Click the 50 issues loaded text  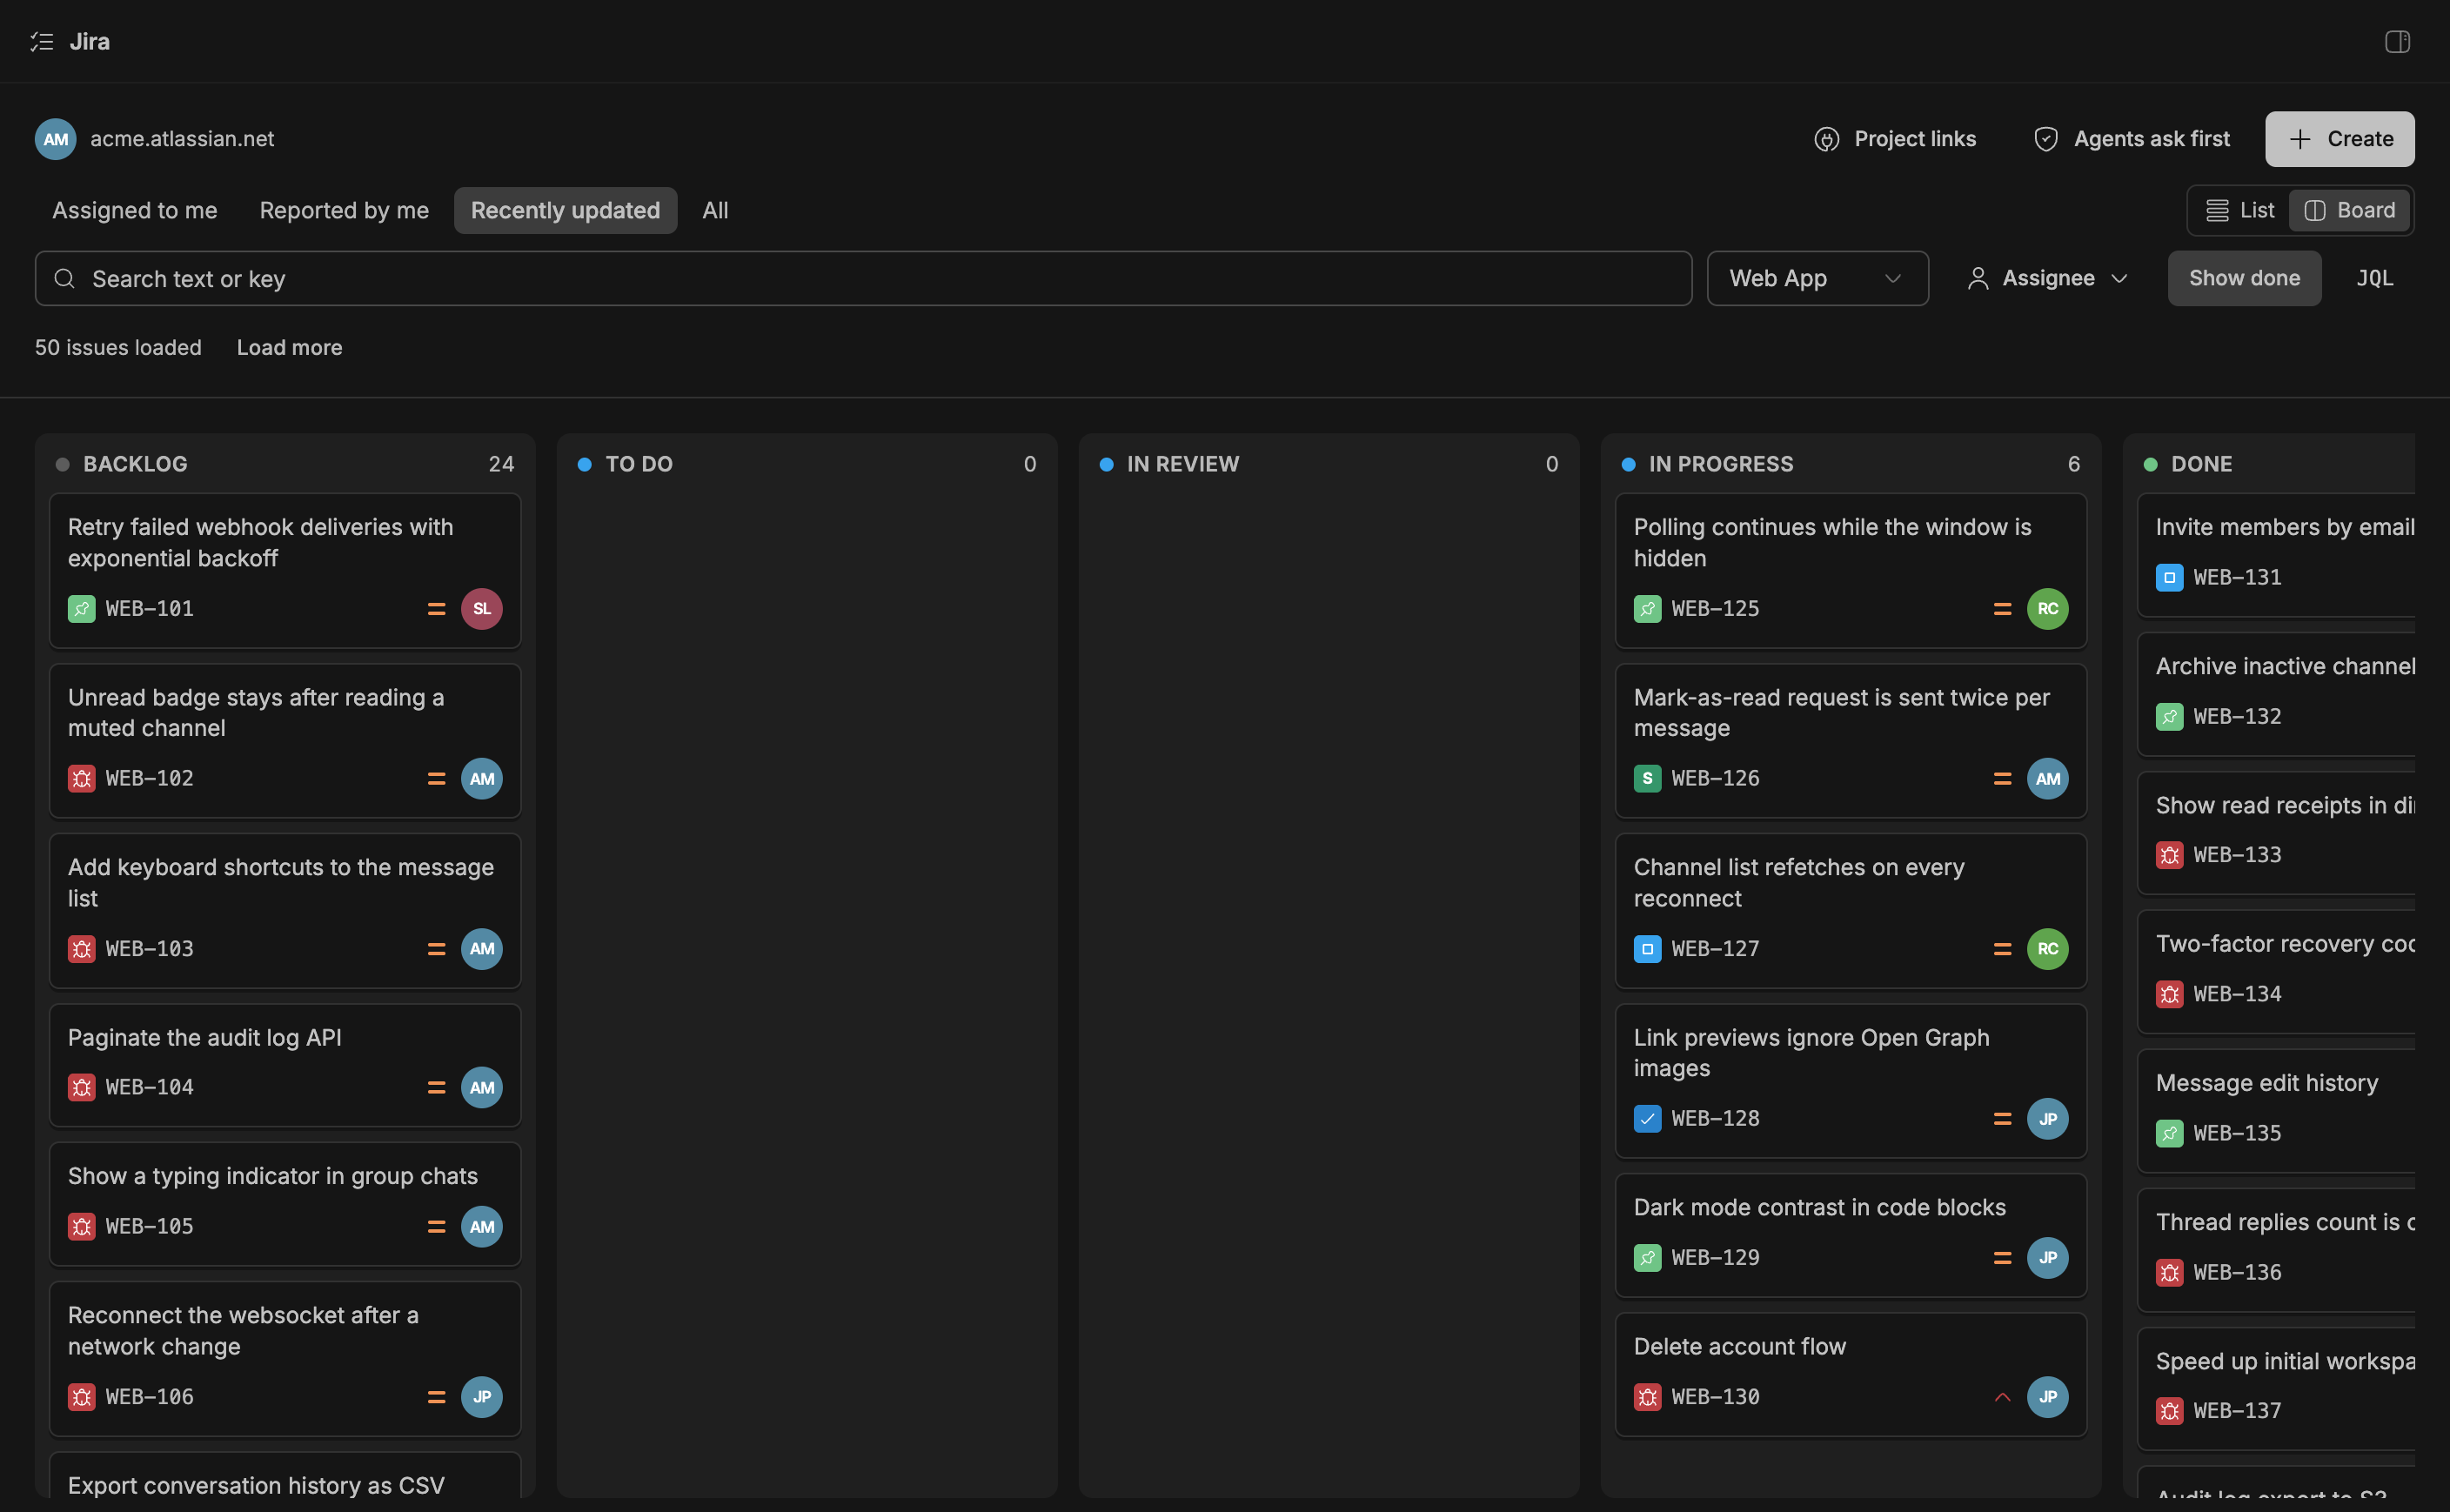tap(118, 347)
